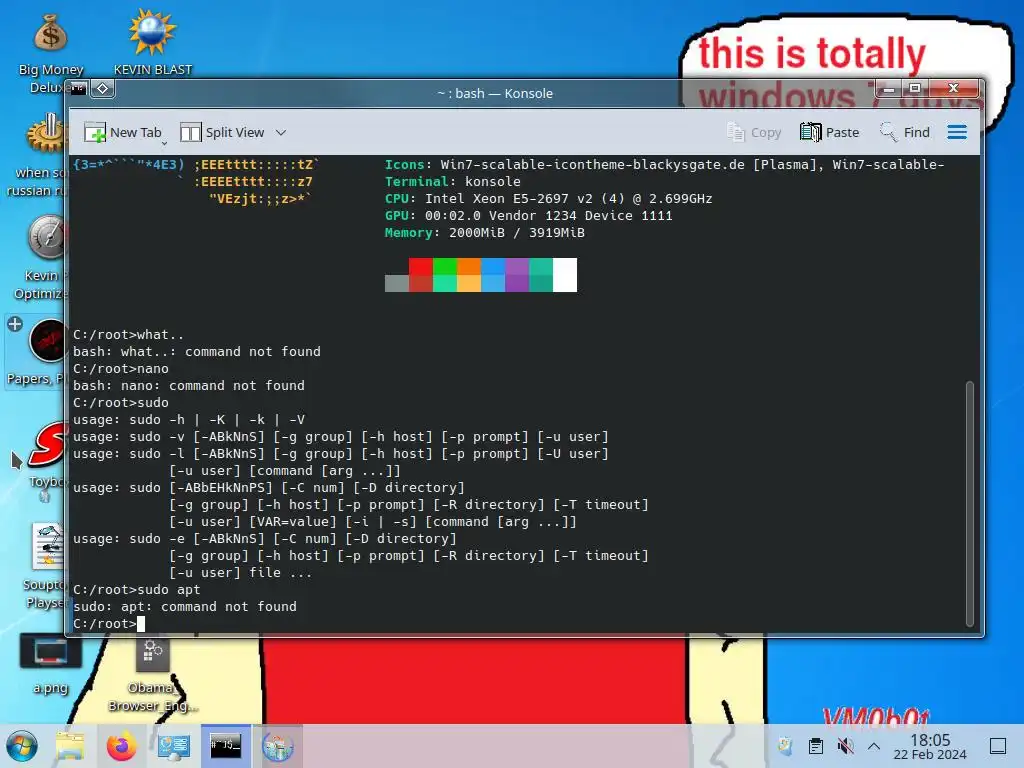Click the Konsole terminal taskbar entry
Image resolution: width=1024 pixels, height=768 pixels.
tap(225, 746)
